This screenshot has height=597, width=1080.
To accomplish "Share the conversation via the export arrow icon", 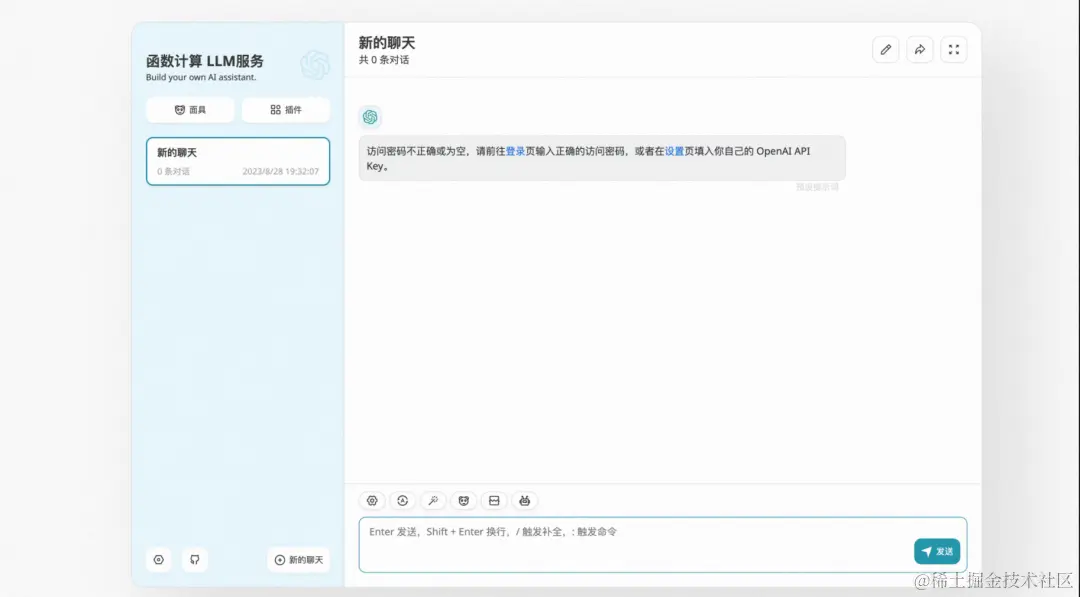I will tap(920, 48).
